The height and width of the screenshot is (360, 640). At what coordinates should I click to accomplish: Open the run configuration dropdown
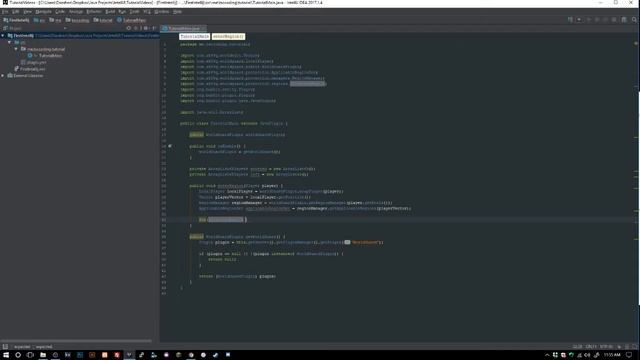(579, 20)
